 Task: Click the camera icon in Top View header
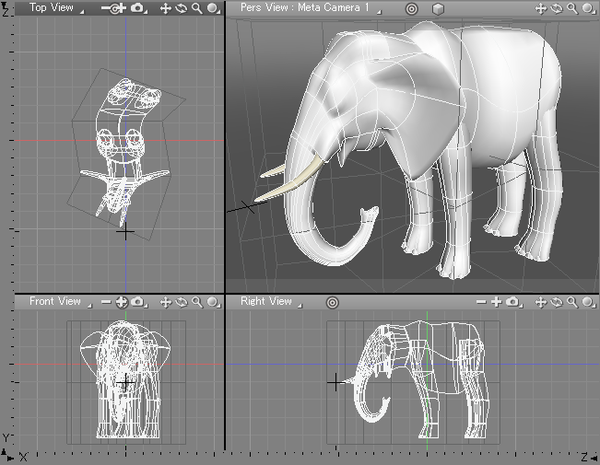pyautogui.click(x=135, y=8)
